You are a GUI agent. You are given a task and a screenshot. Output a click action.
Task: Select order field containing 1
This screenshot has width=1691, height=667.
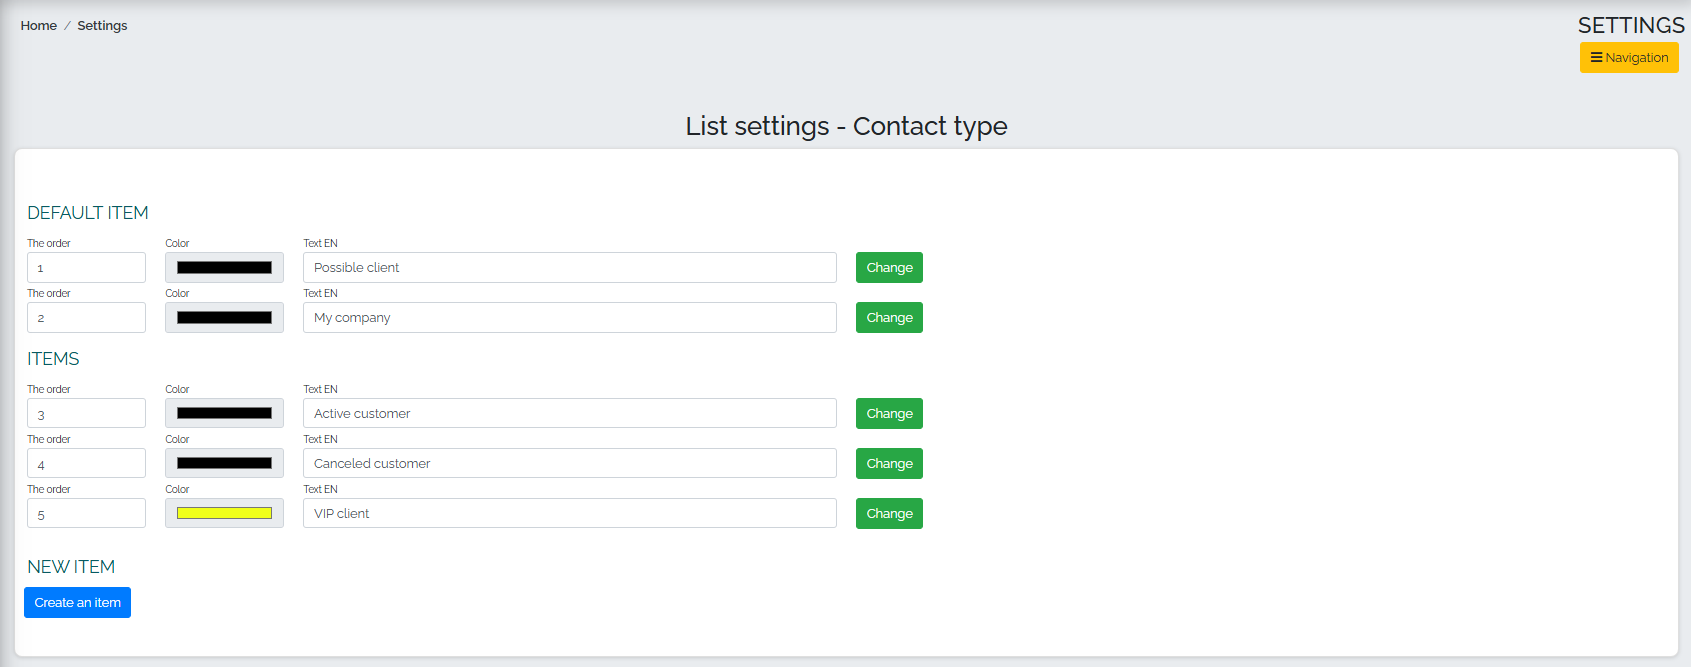point(86,268)
